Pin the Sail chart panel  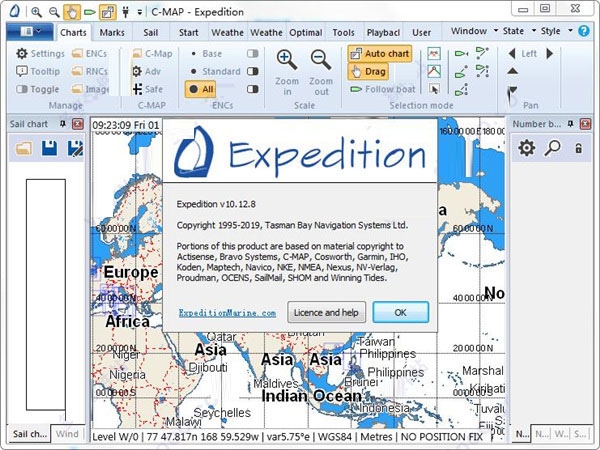pyautogui.click(x=63, y=124)
